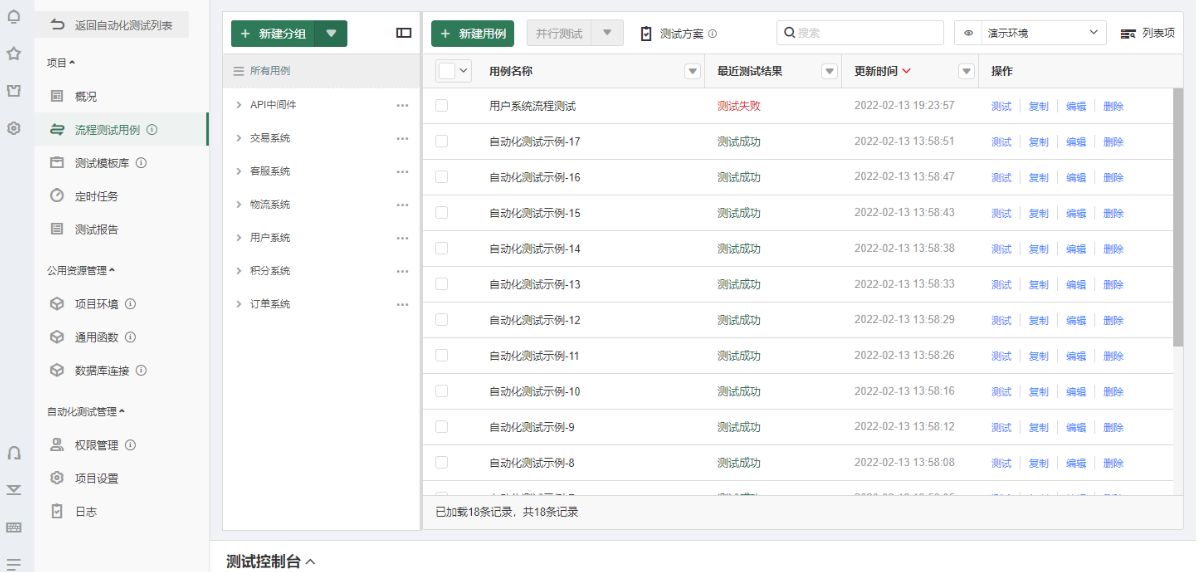Check the box for 用户系统流程测试
This screenshot has height=572, width=1198.
point(442,106)
